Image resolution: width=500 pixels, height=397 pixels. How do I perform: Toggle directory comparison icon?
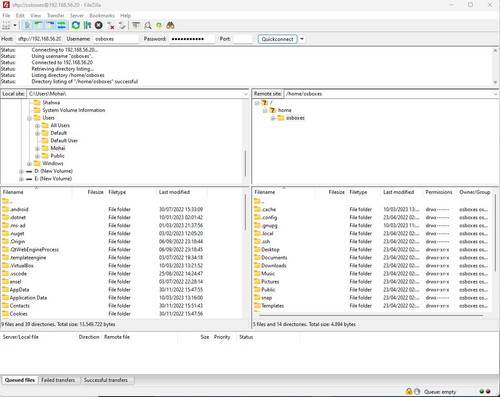coord(148,25)
